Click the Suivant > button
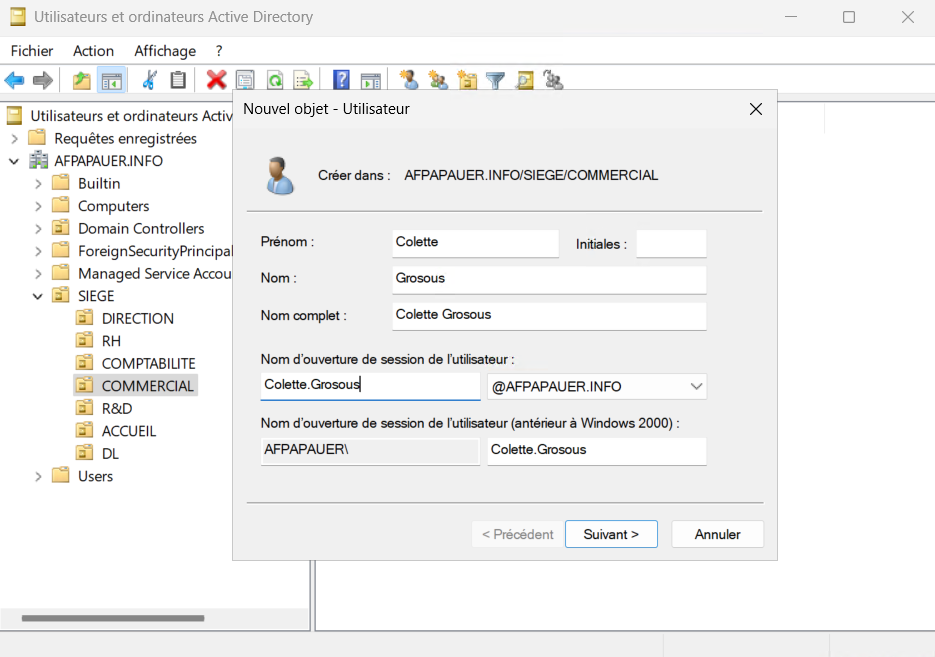 610,534
